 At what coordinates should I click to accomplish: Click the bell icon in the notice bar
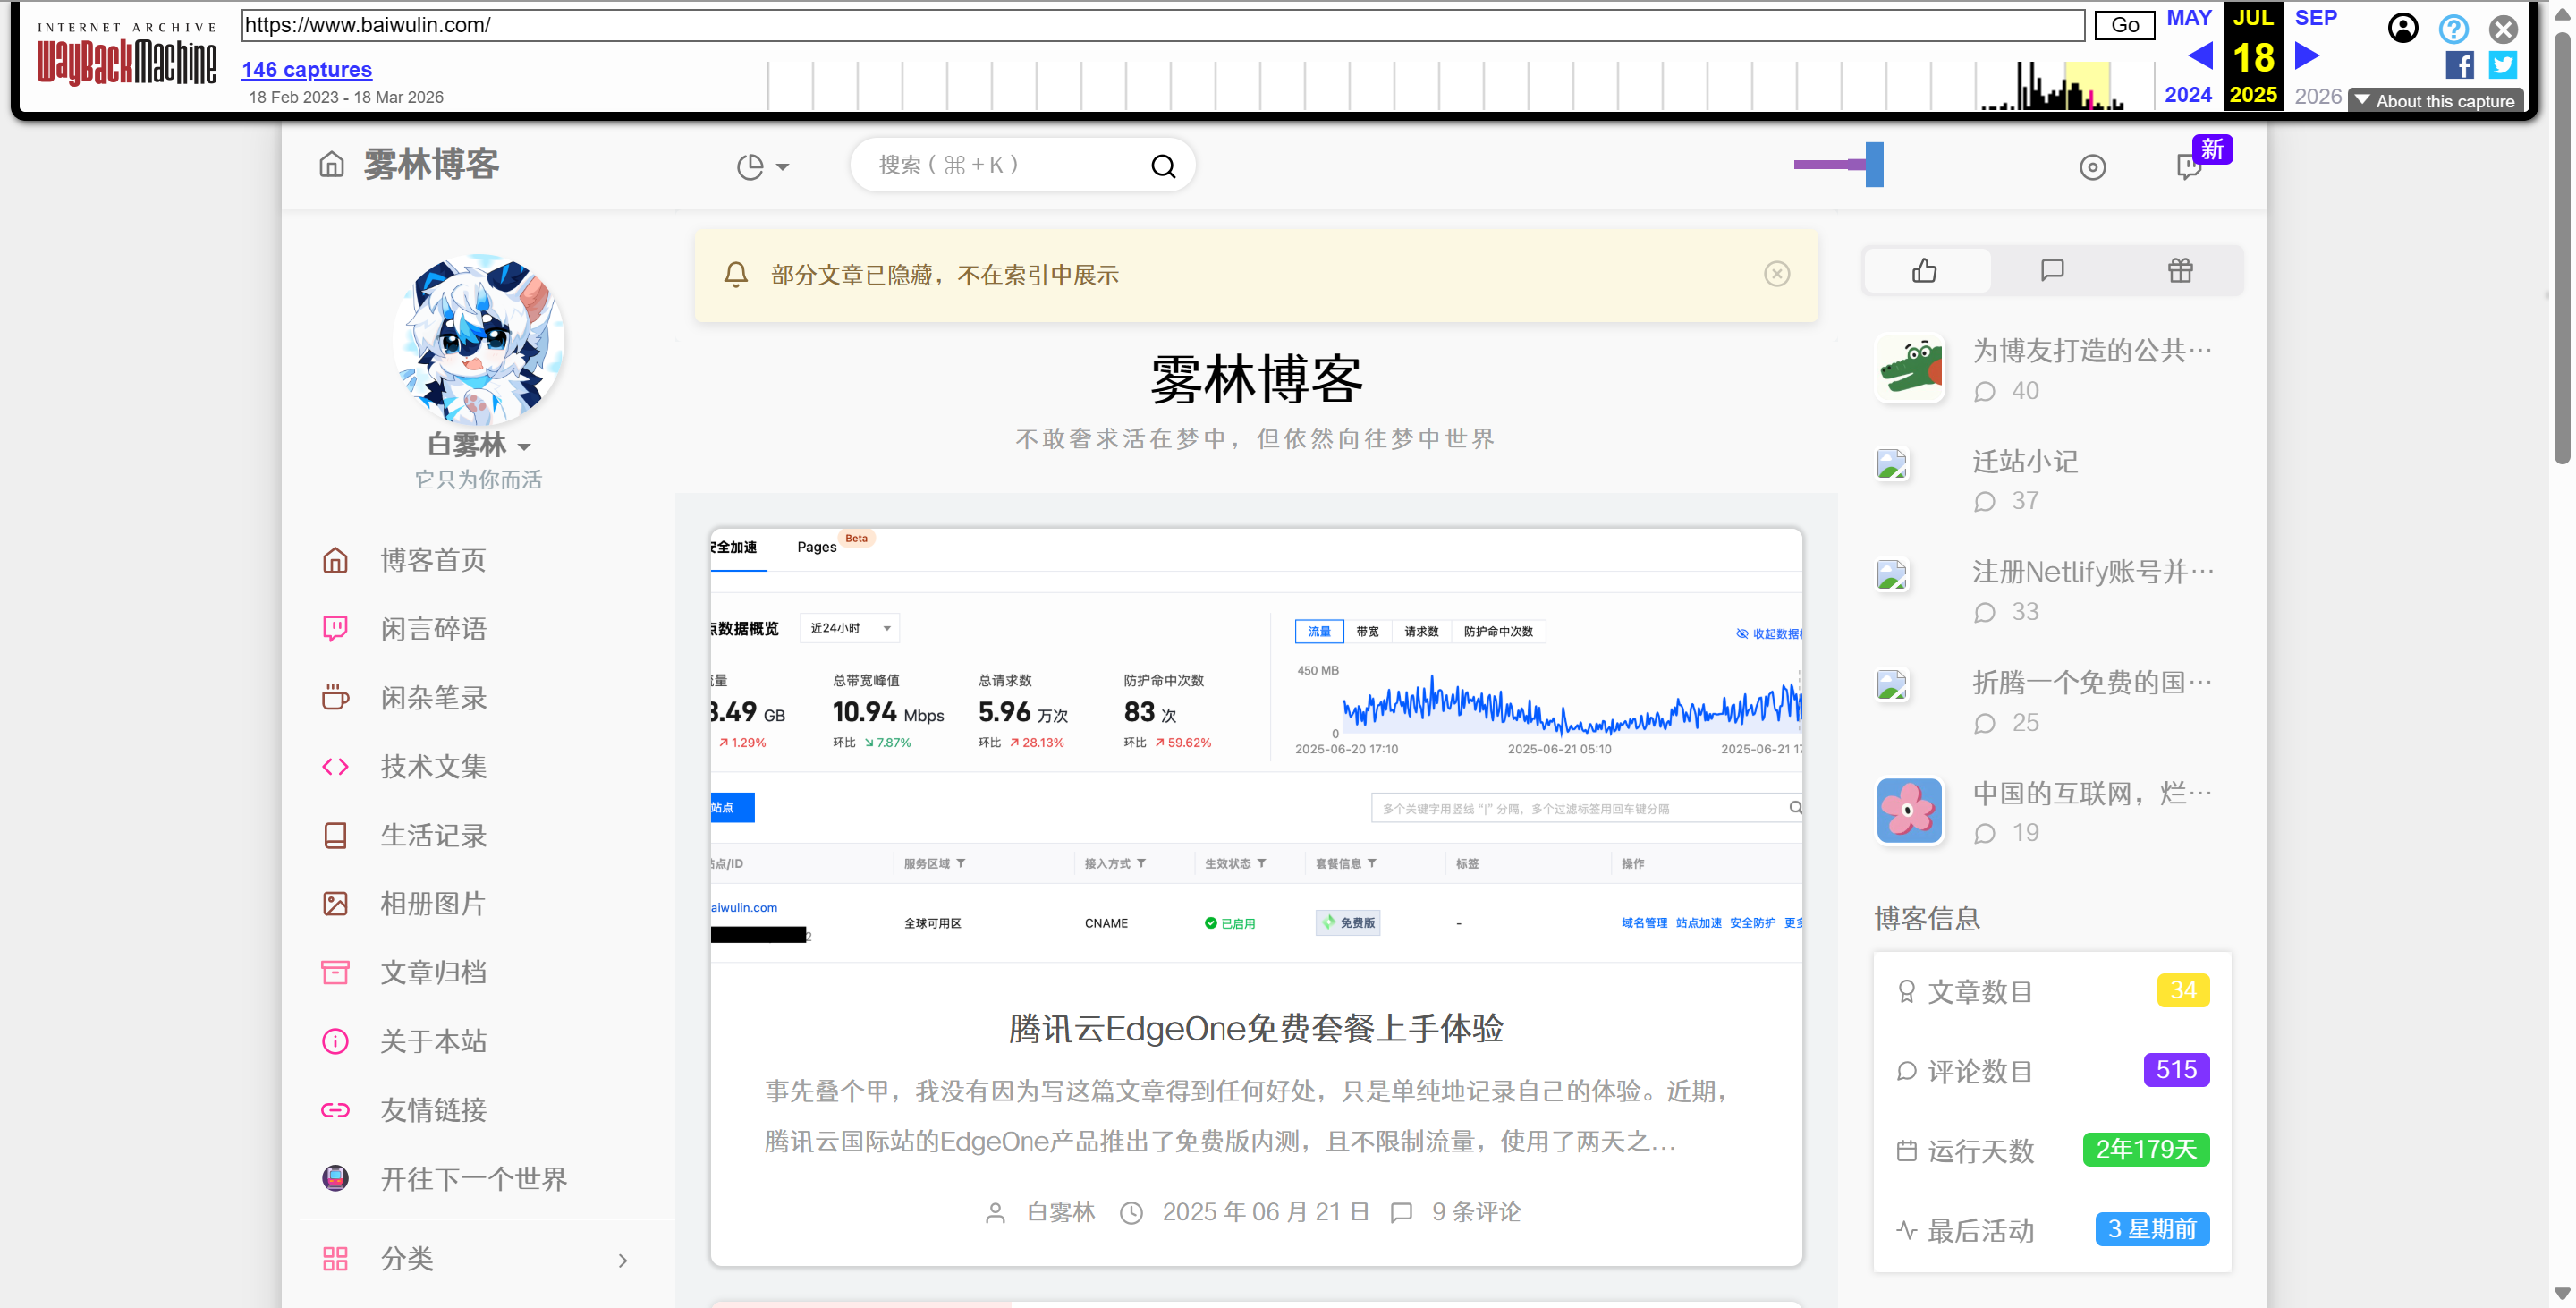[x=736, y=274]
